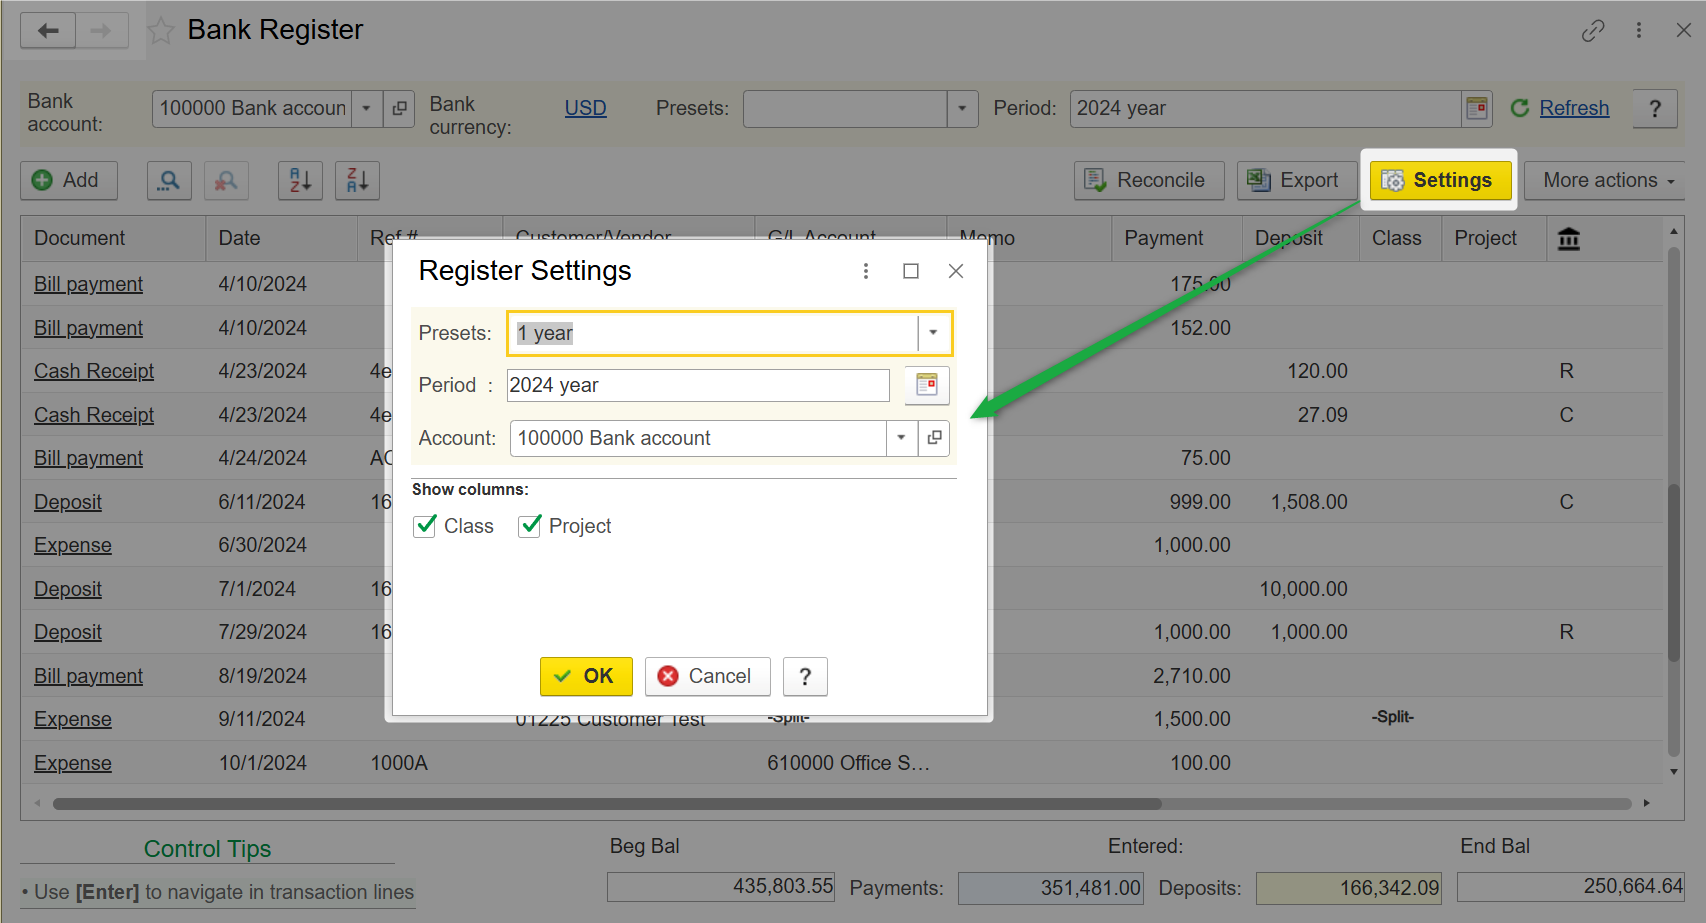Image resolution: width=1706 pixels, height=923 pixels.
Task: Open selected Account record in dialog
Action: [x=934, y=438]
